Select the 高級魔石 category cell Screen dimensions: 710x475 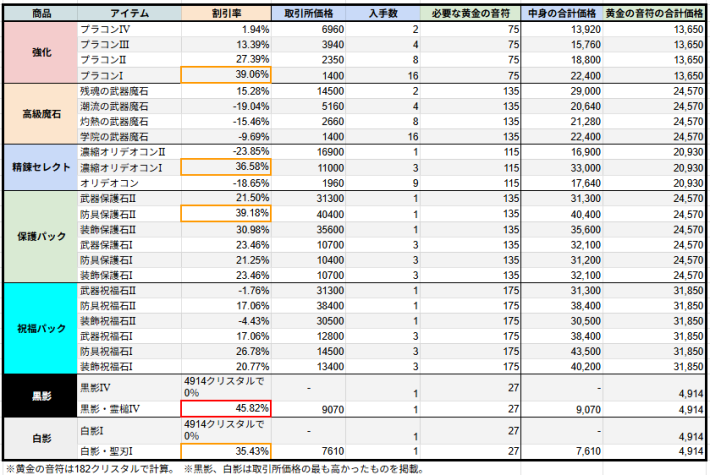pos(40,113)
